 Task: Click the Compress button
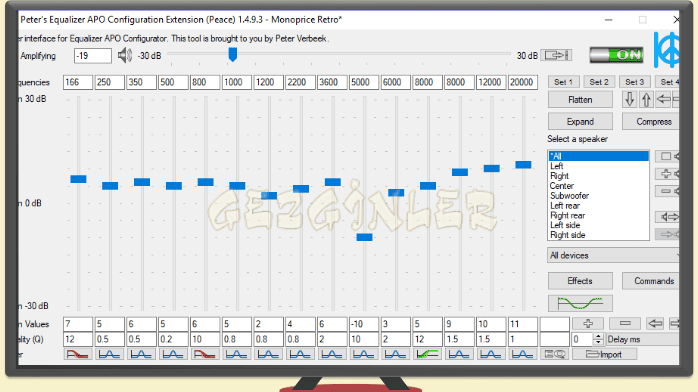651,121
